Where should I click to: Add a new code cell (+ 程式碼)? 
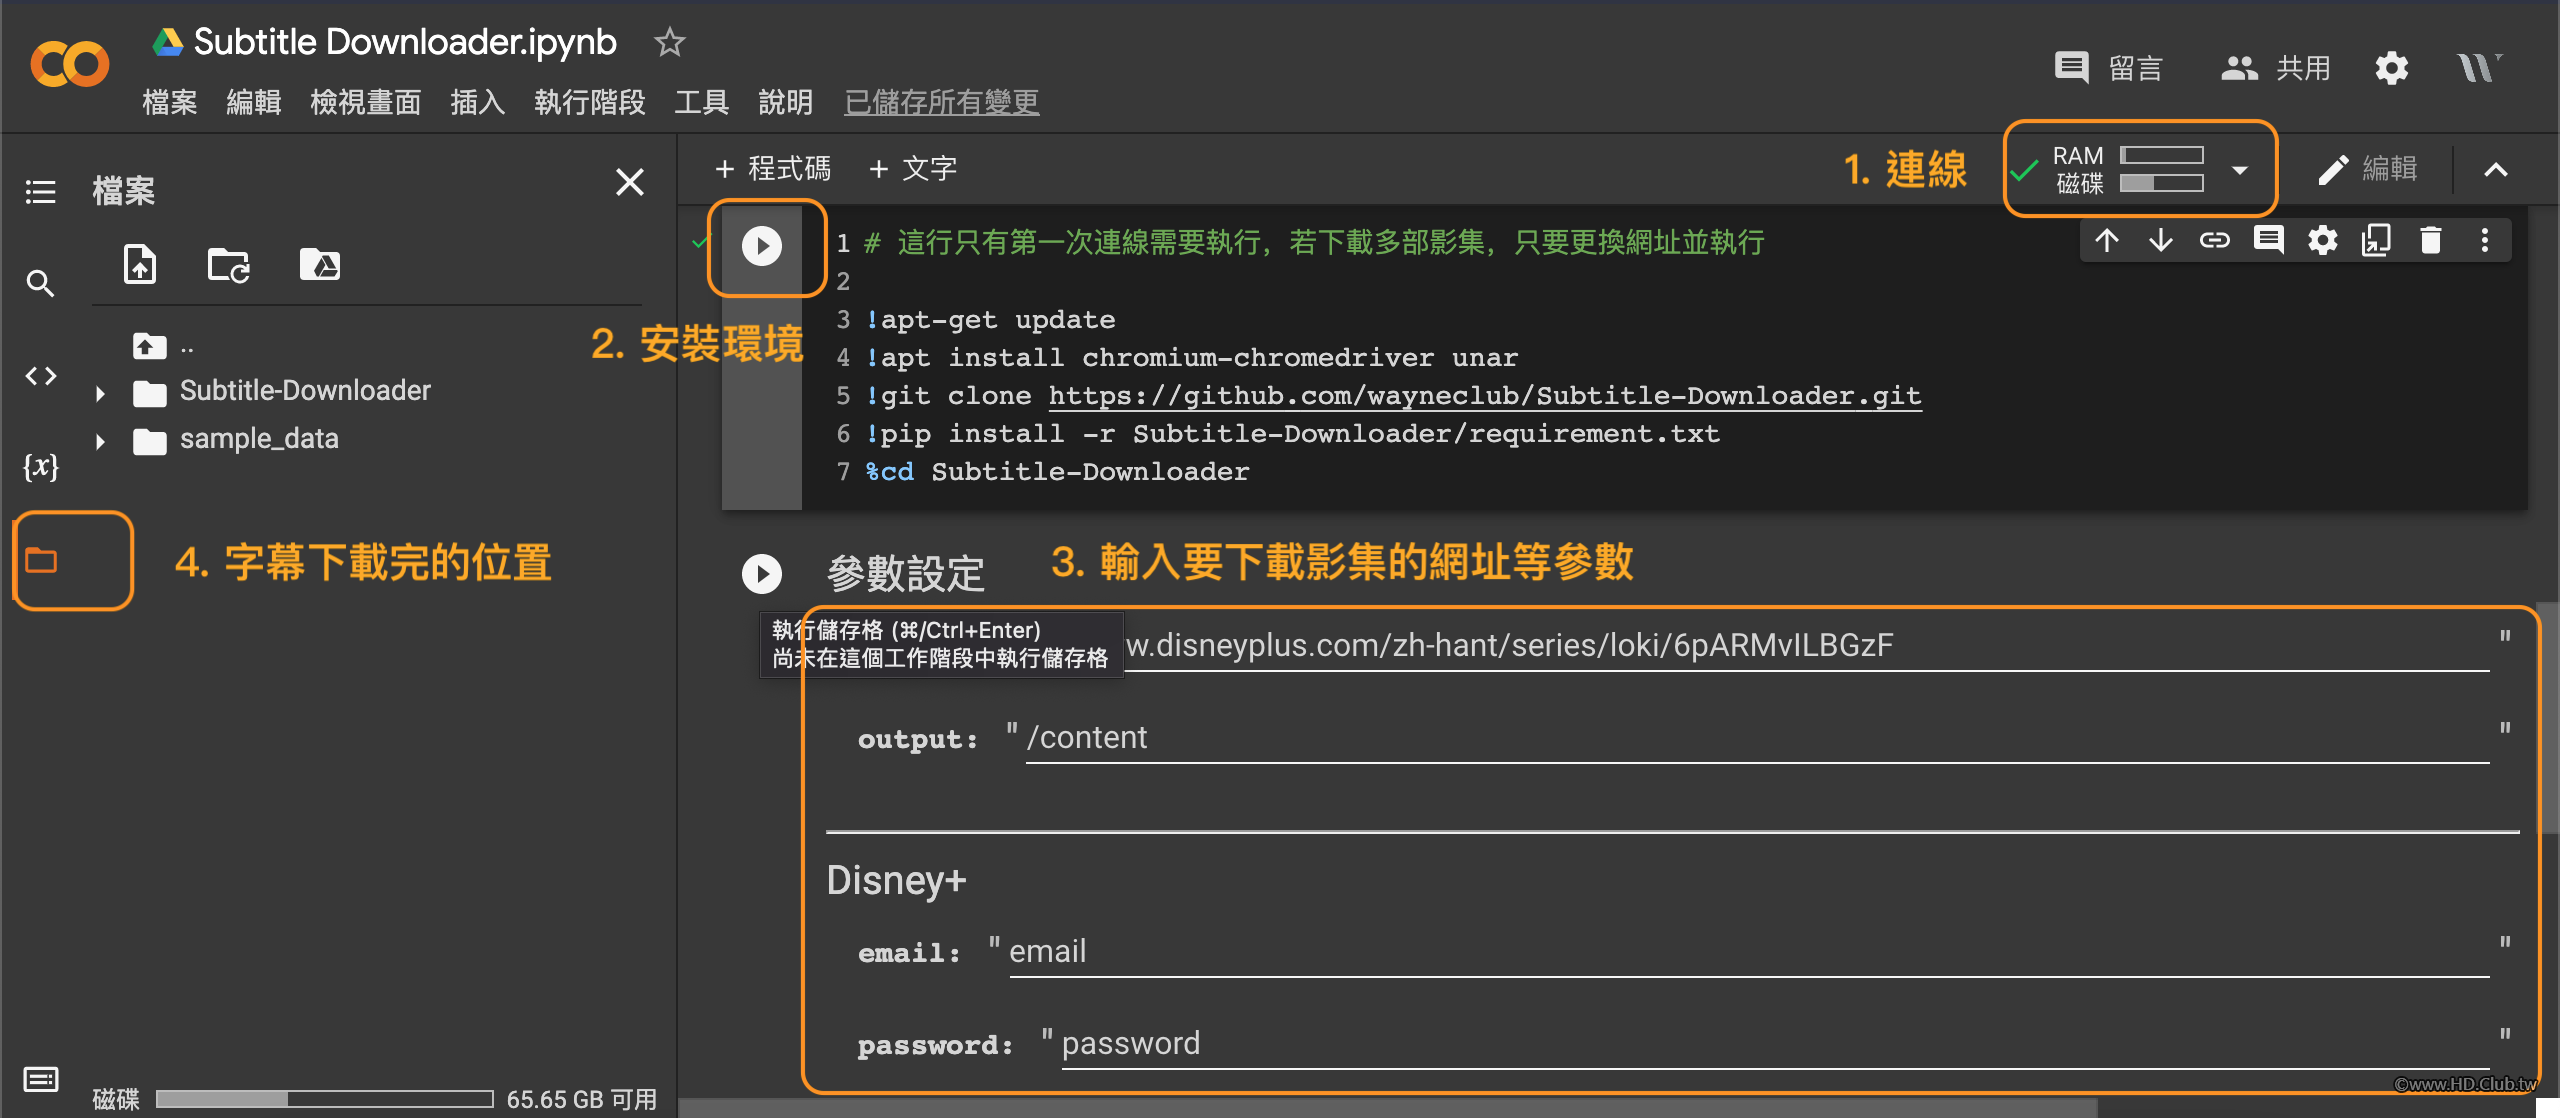[773, 169]
